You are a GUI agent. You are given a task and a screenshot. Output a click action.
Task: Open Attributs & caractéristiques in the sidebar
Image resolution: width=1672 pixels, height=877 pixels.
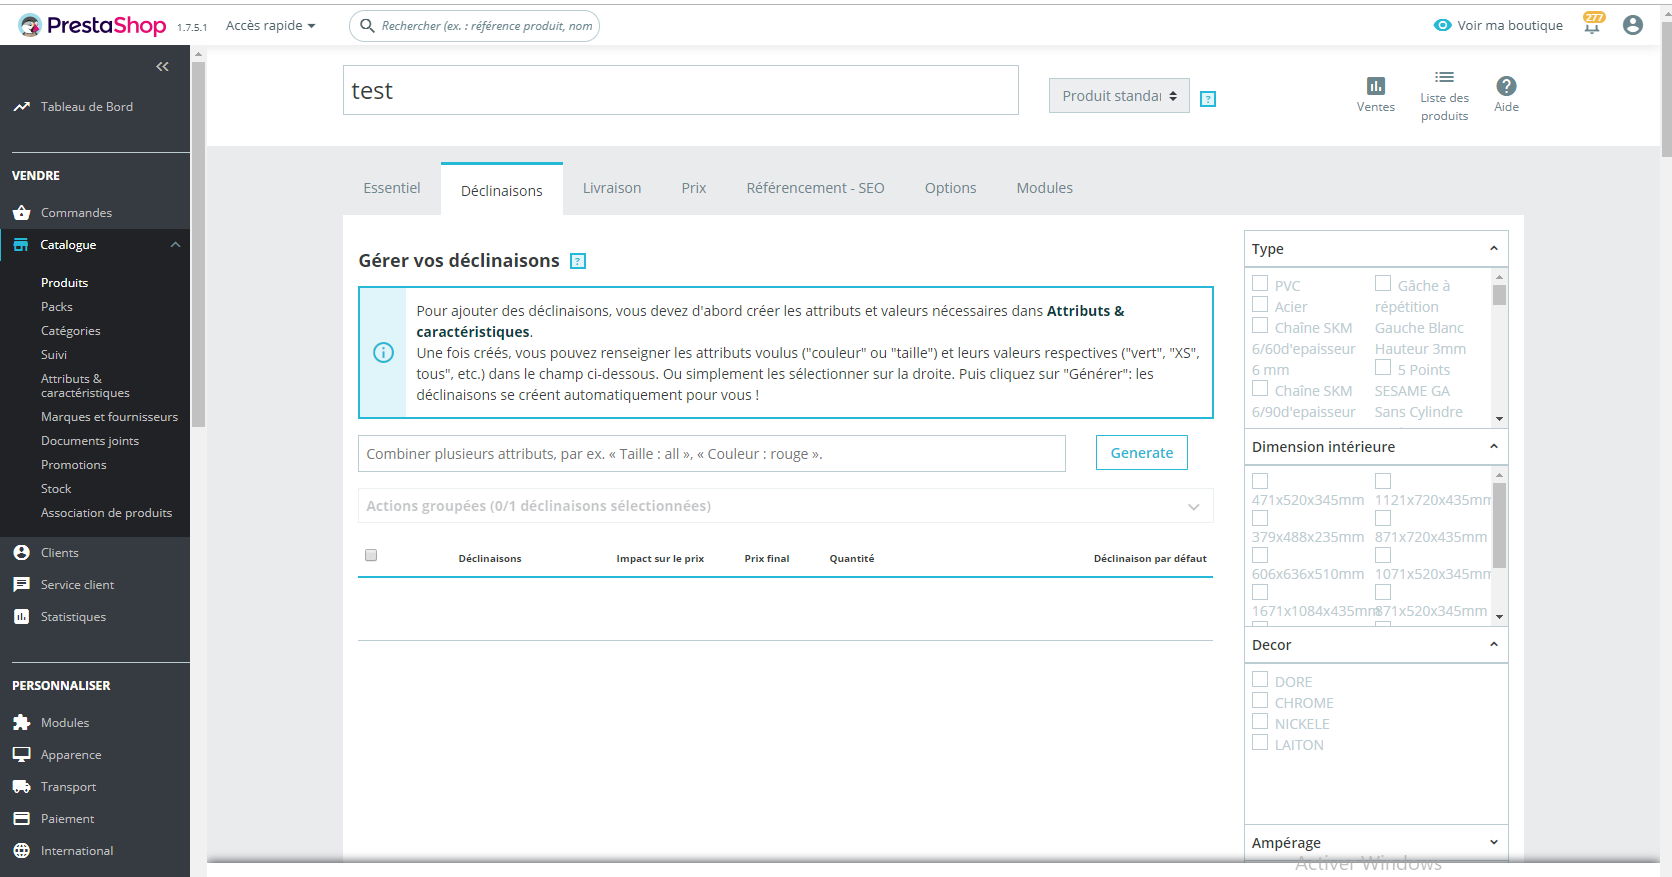click(x=85, y=386)
